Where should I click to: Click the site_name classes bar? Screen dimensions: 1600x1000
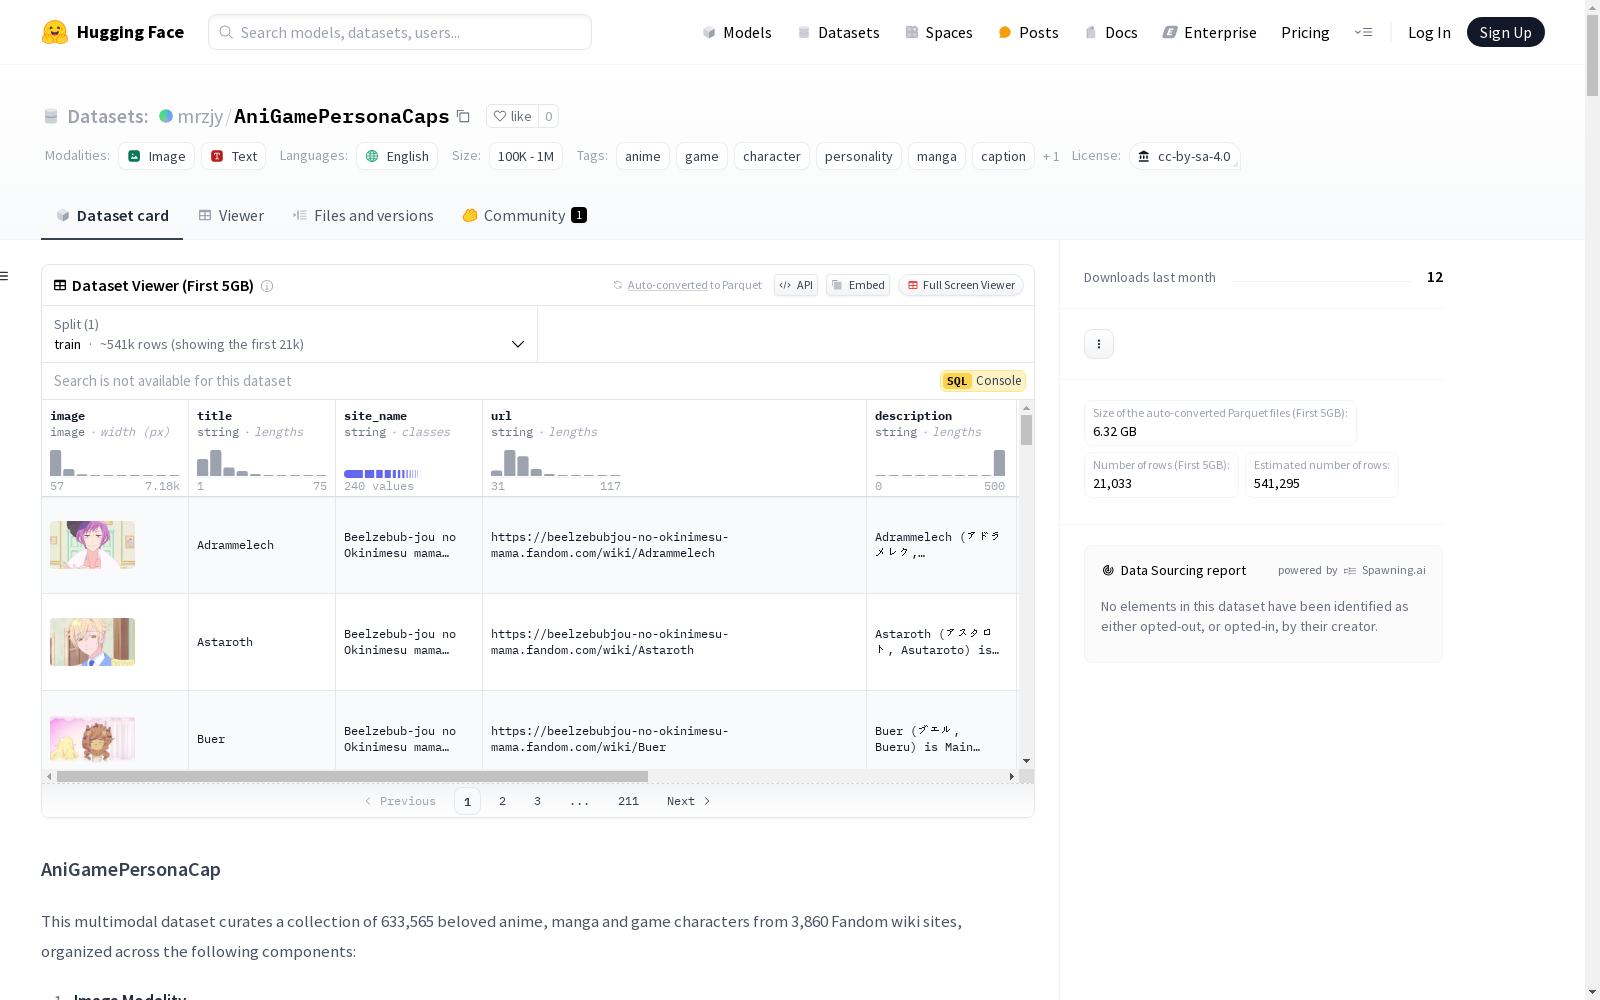(x=381, y=474)
